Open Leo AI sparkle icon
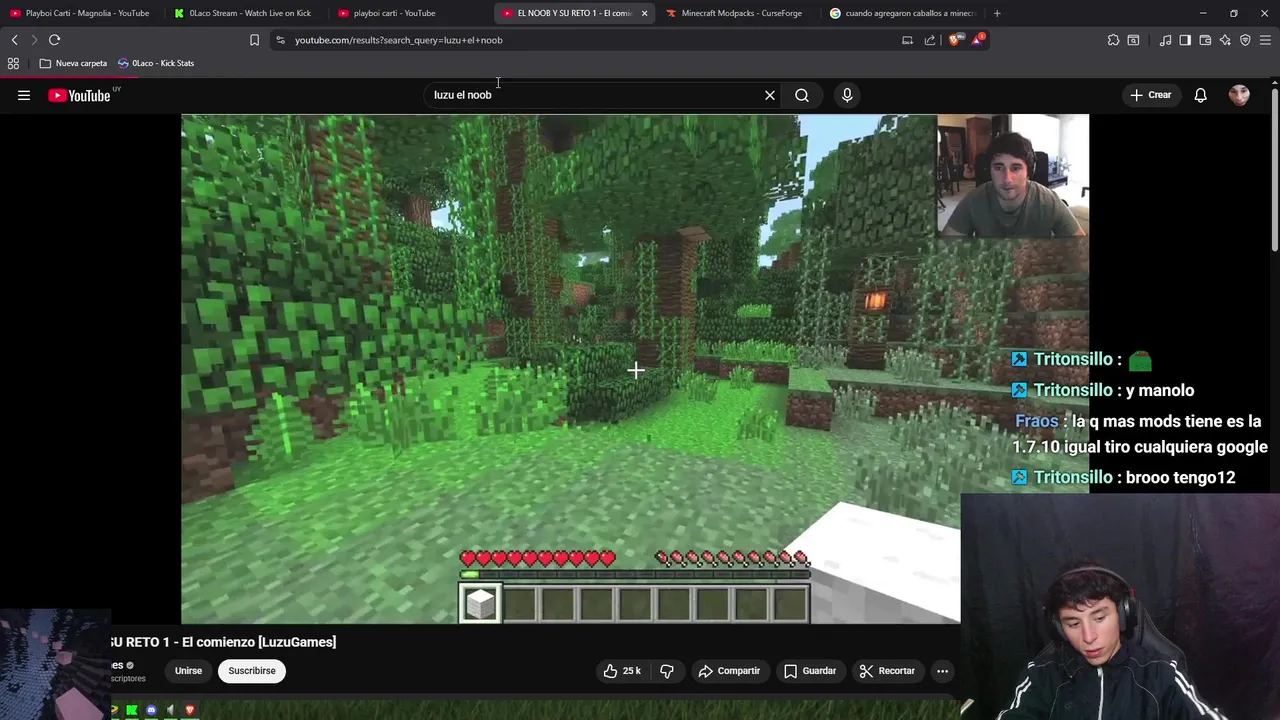The width and height of the screenshot is (1280, 720). [1225, 40]
